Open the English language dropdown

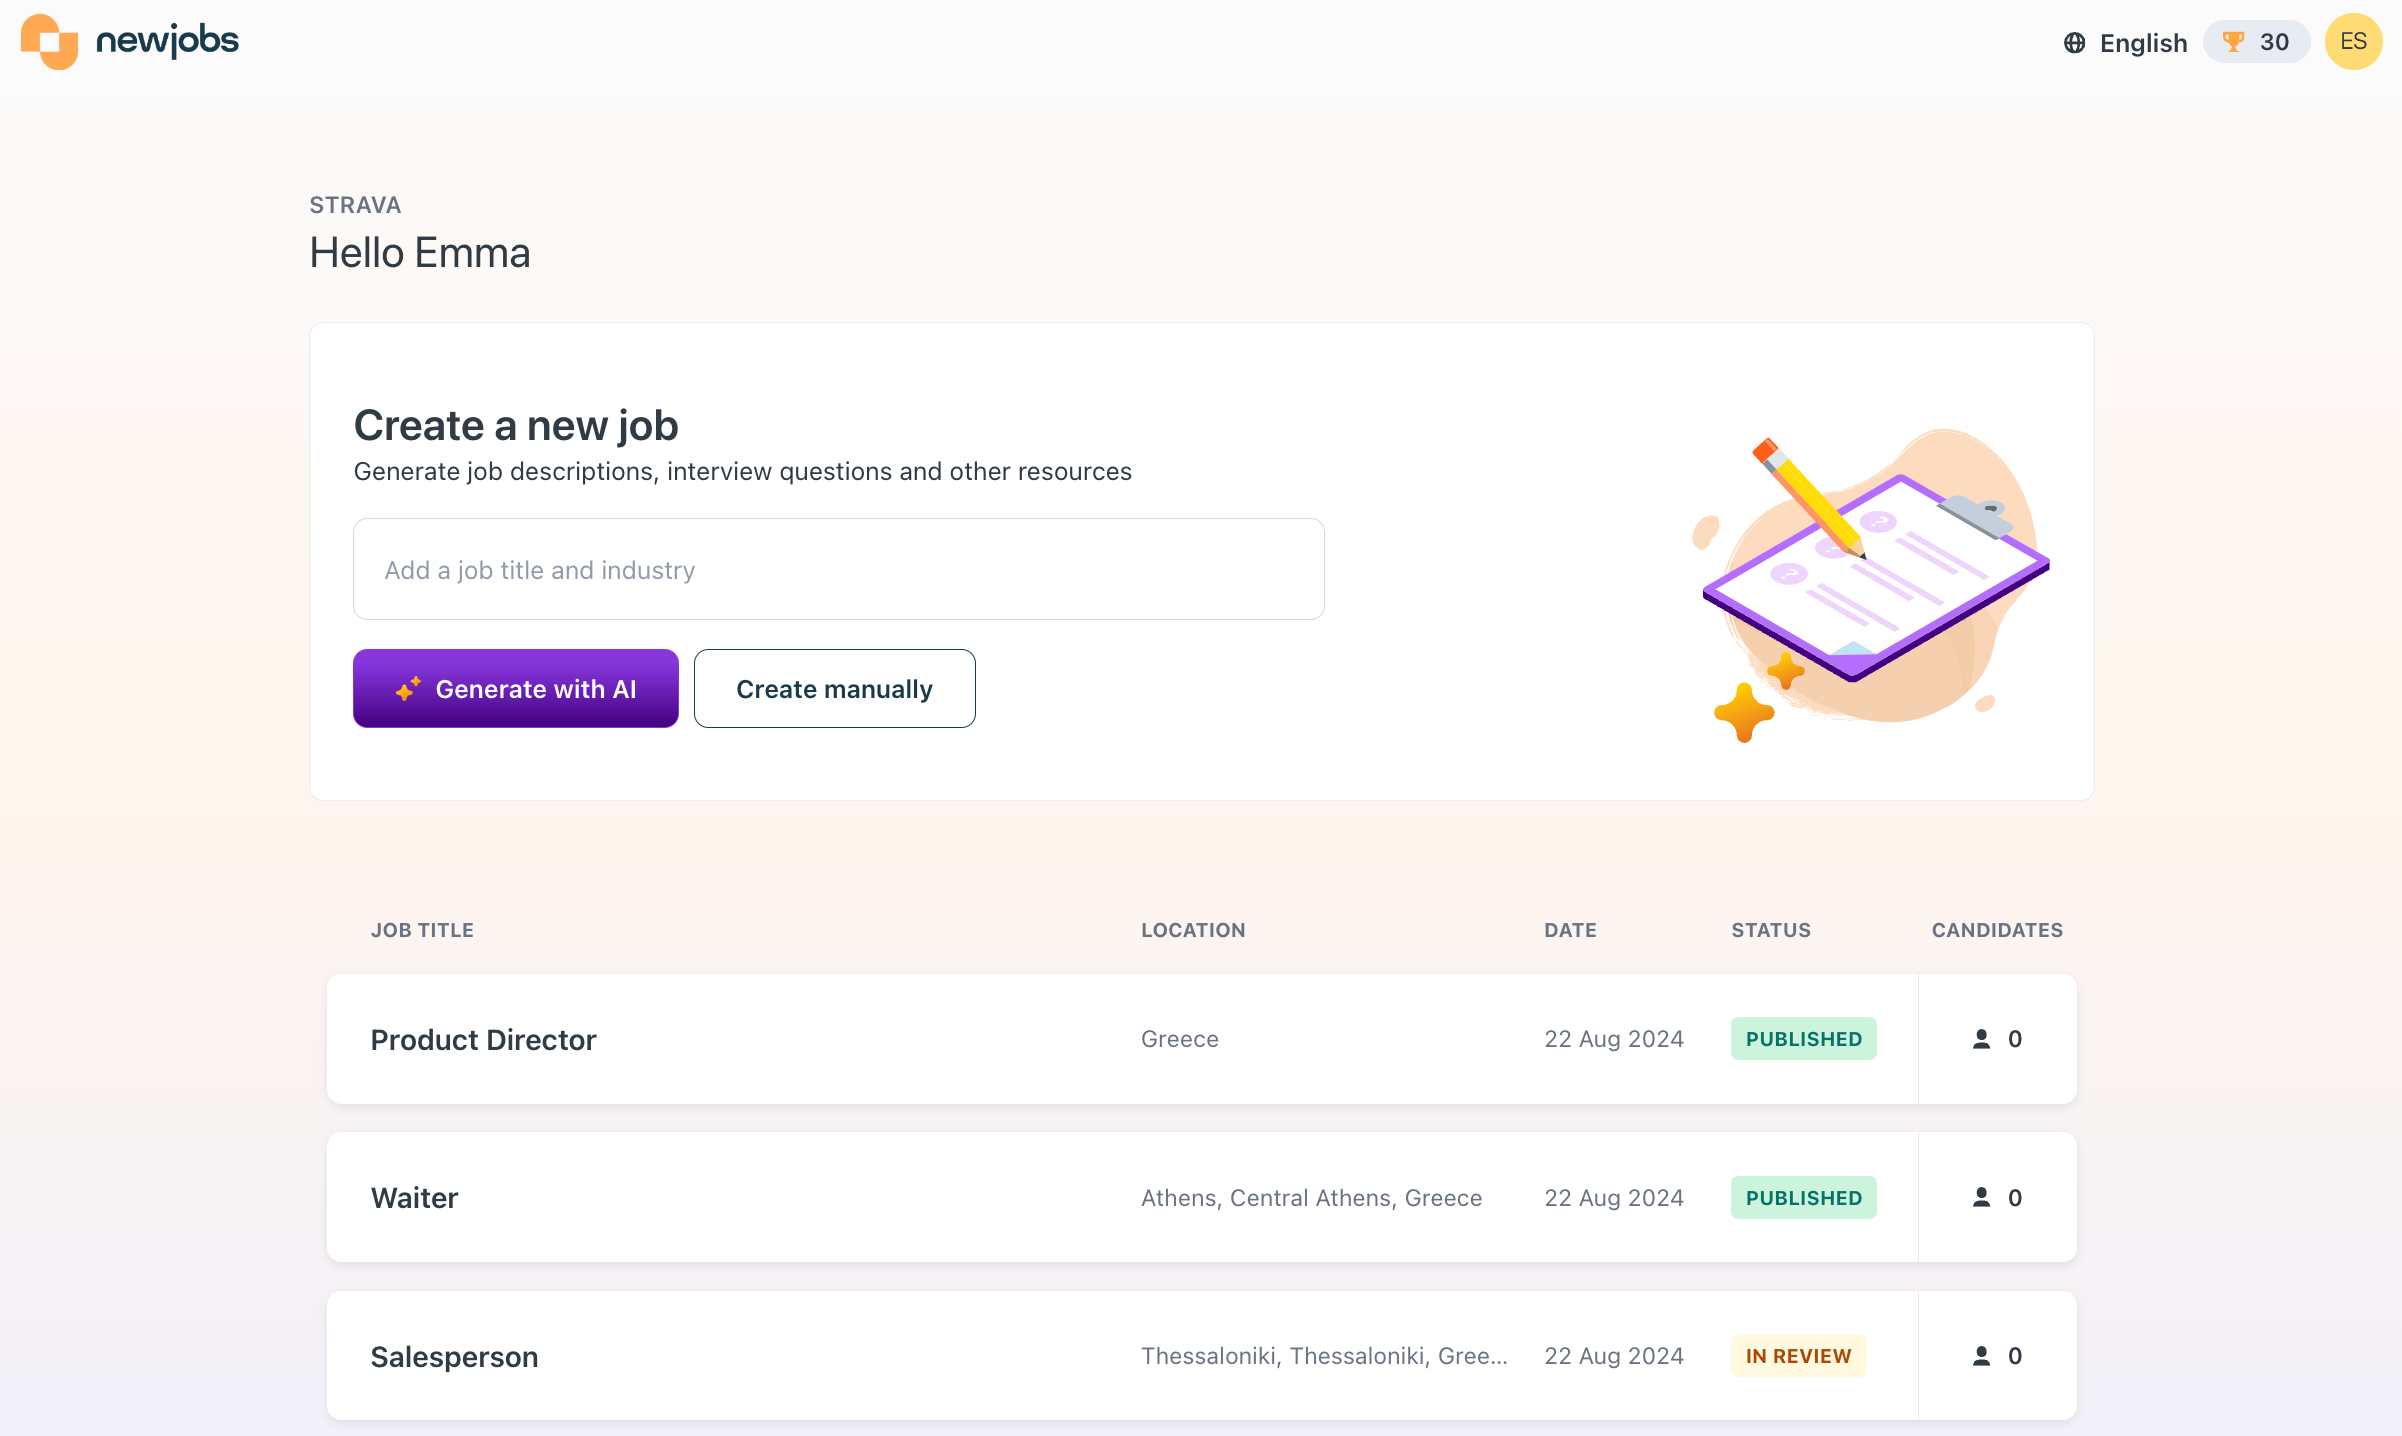click(2142, 43)
